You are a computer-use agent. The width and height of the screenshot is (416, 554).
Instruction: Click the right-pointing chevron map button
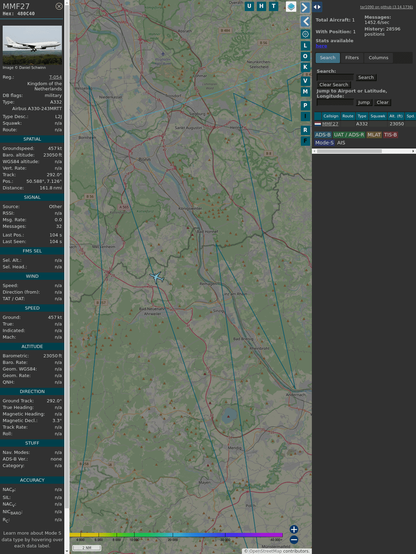click(305, 7)
